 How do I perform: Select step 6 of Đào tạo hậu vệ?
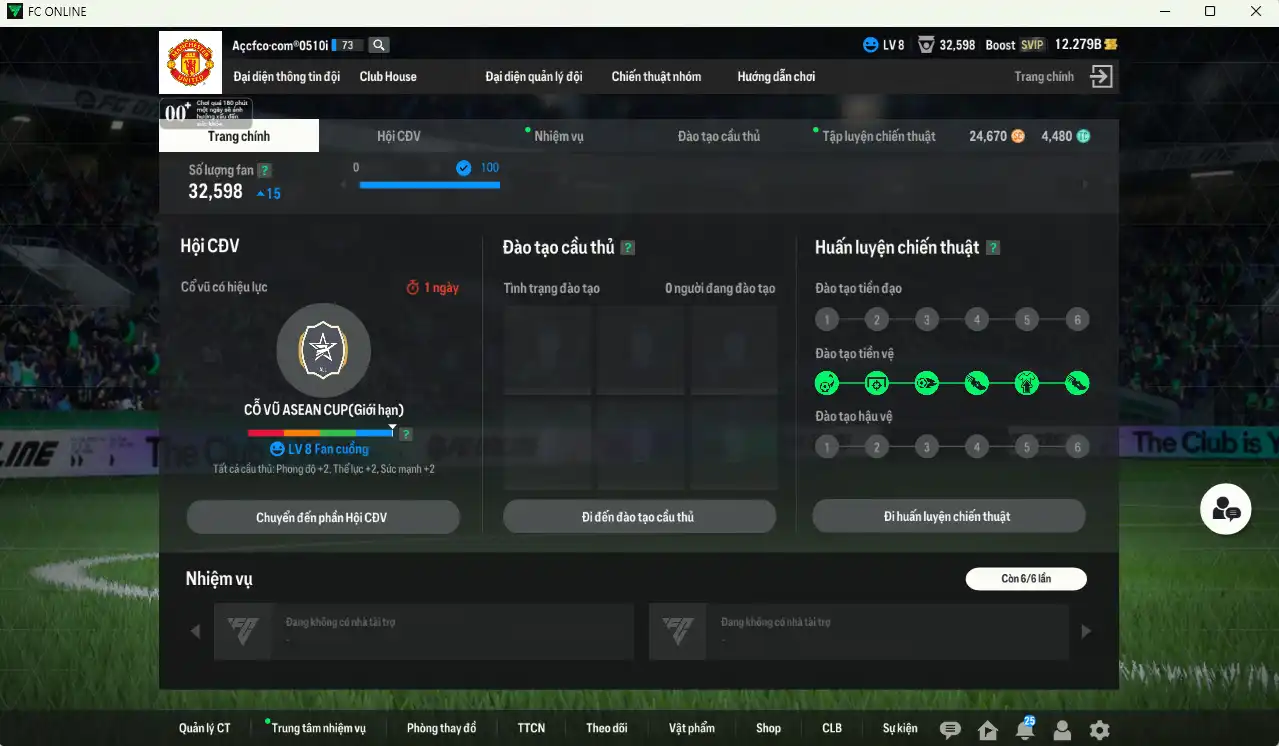1077,447
